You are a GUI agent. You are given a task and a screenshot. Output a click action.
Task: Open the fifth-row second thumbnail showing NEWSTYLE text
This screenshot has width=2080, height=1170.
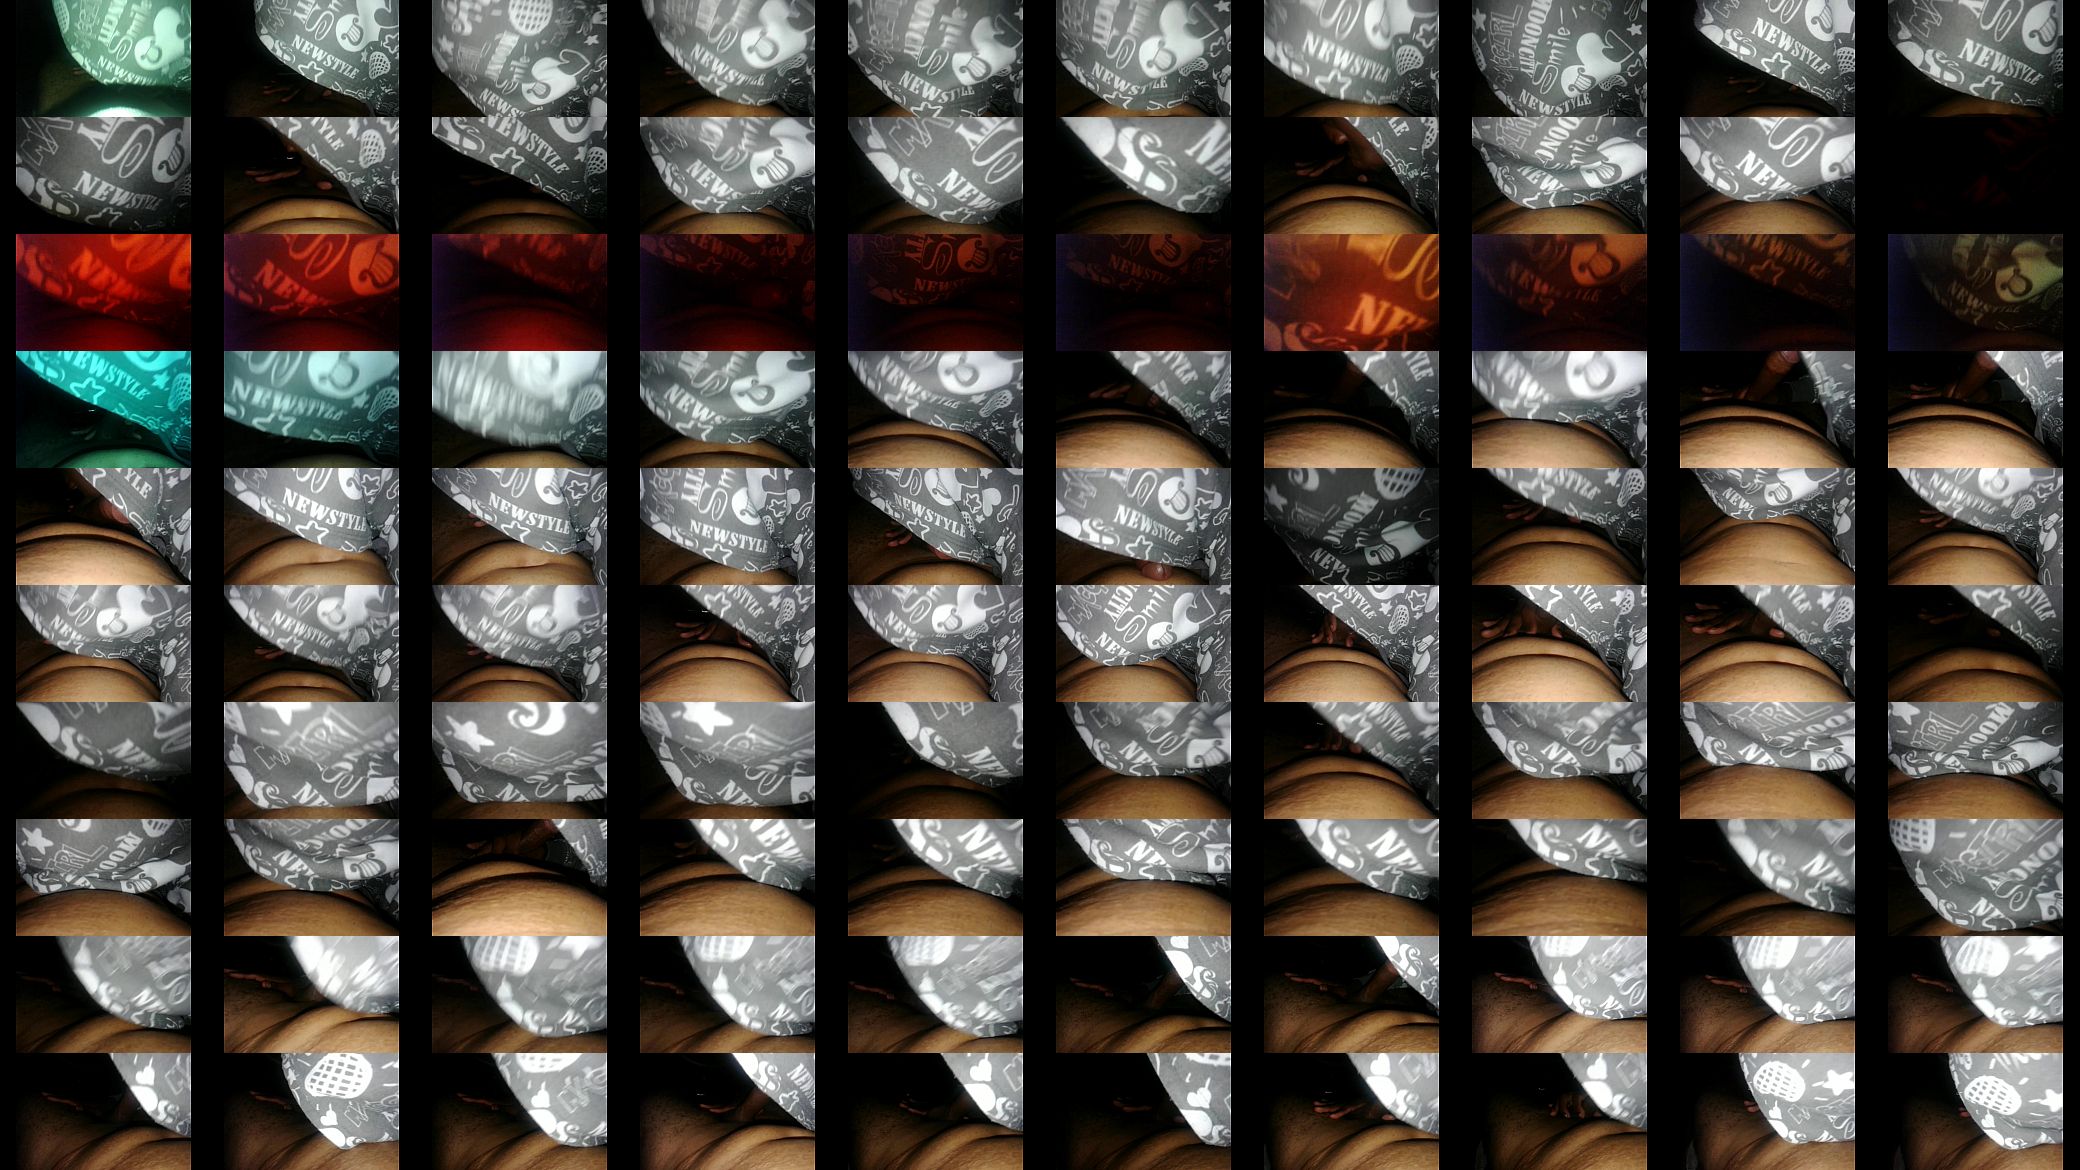(x=311, y=526)
